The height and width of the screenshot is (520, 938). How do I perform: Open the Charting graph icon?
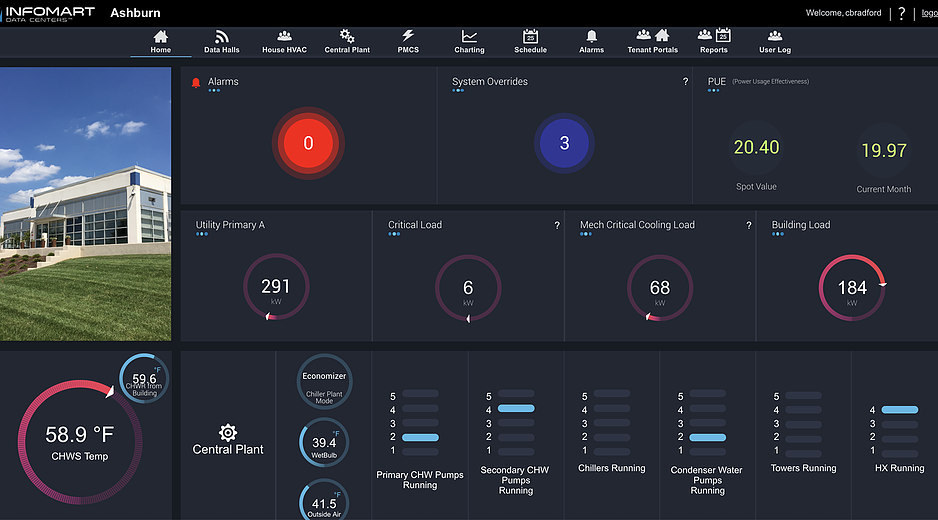click(469, 36)
